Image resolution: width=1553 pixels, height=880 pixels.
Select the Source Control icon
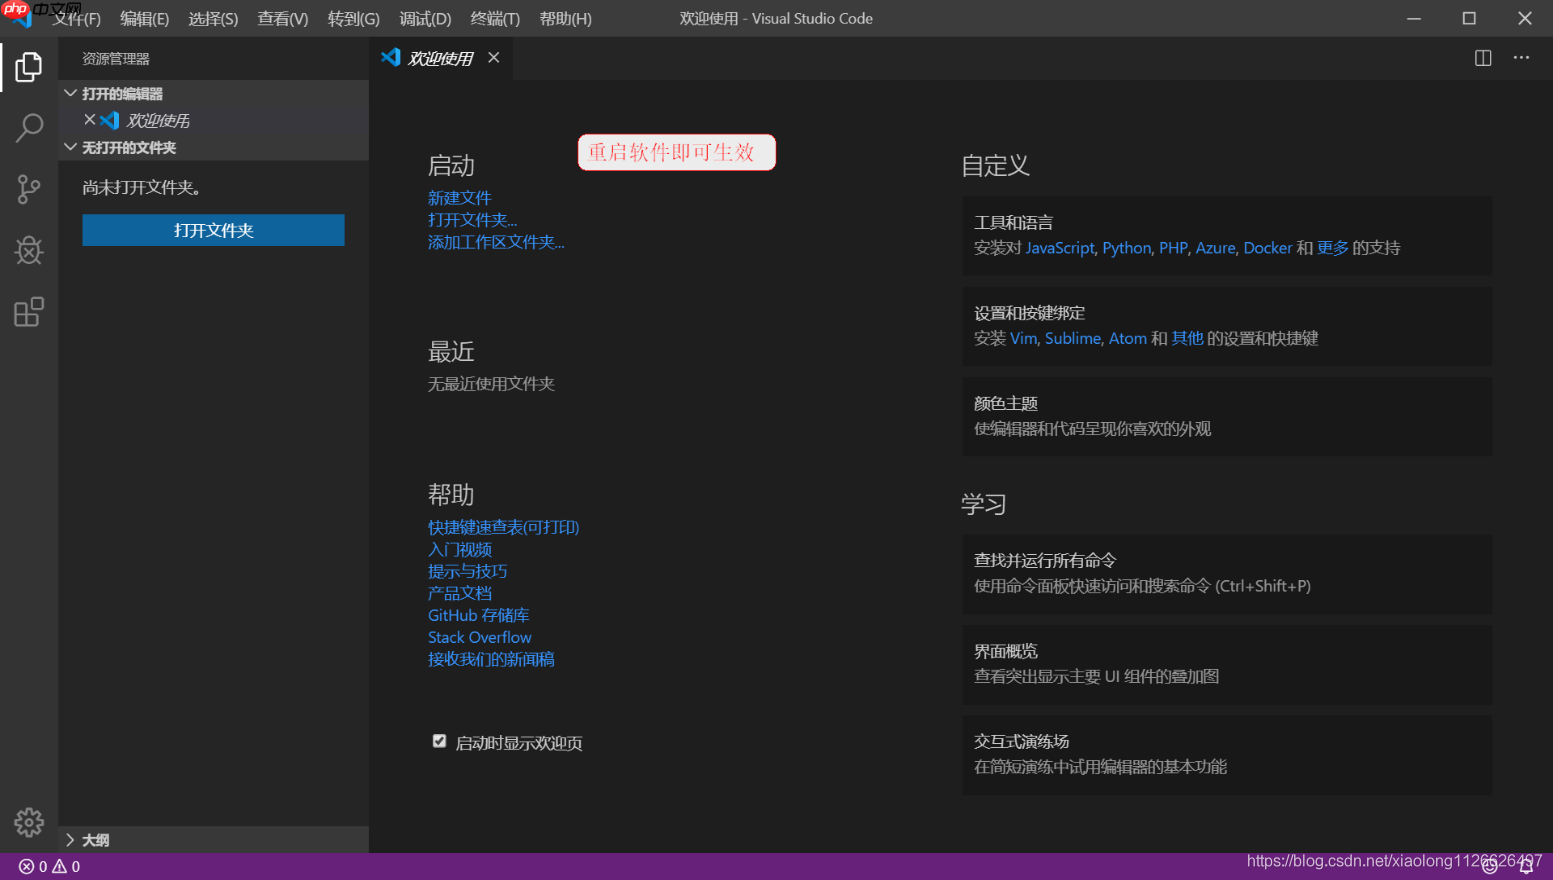(x=28, y=189)
